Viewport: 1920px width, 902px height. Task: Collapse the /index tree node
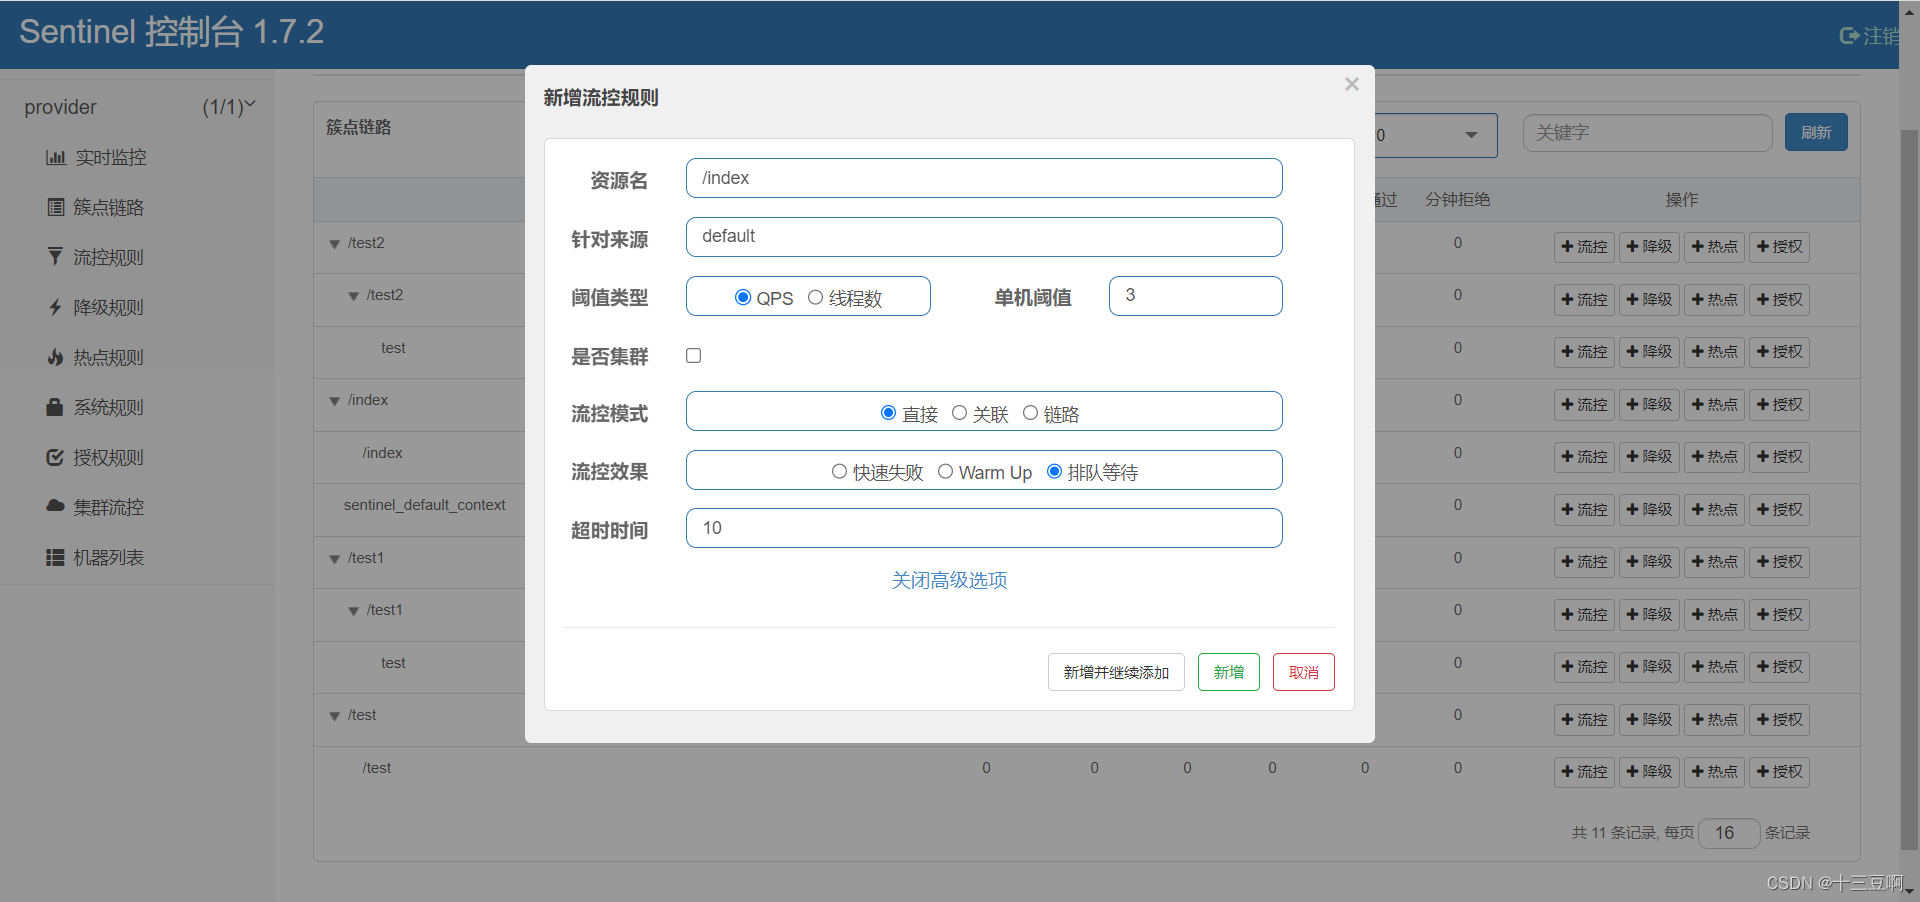(334, 401)
